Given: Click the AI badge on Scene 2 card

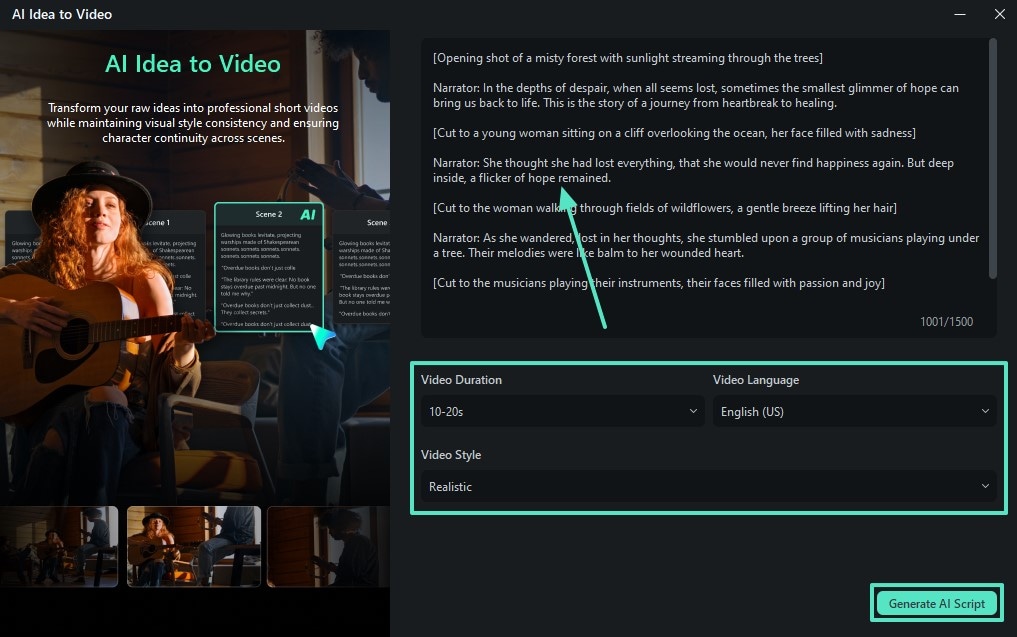Looking at the screenshot, I should click(x=308, y=214).
